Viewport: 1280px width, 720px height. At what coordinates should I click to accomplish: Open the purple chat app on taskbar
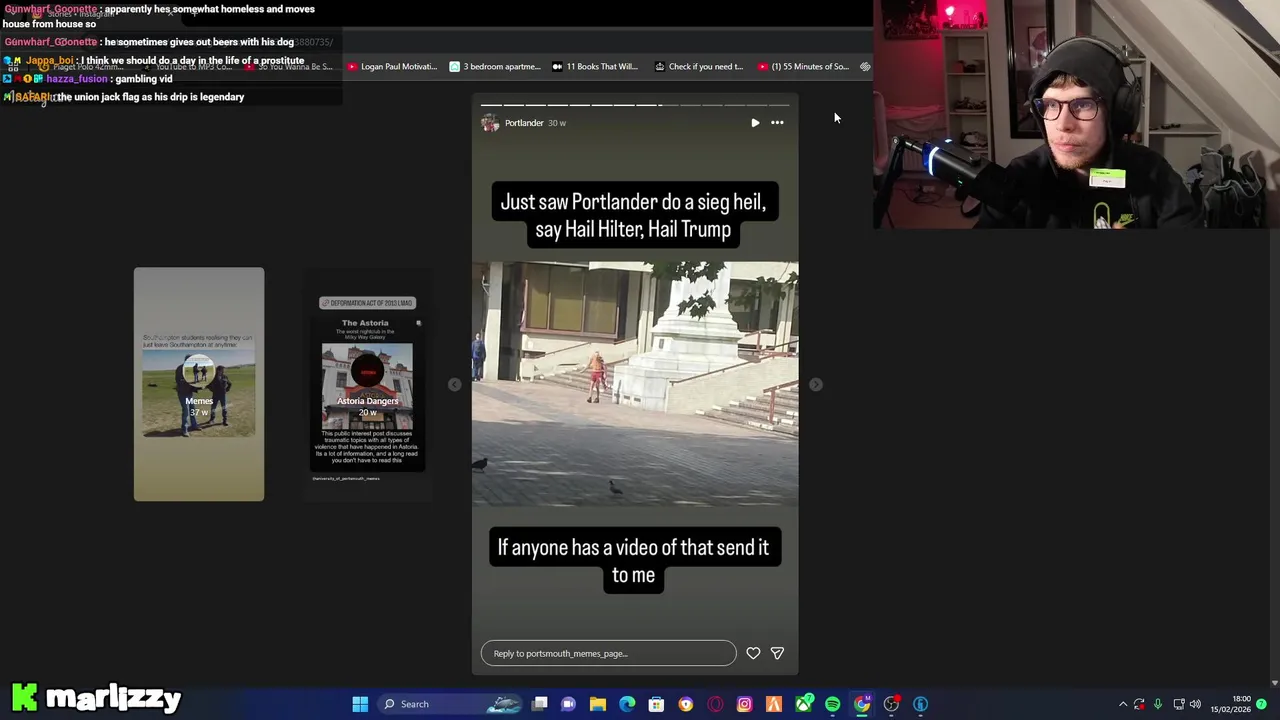click(569, 704)
